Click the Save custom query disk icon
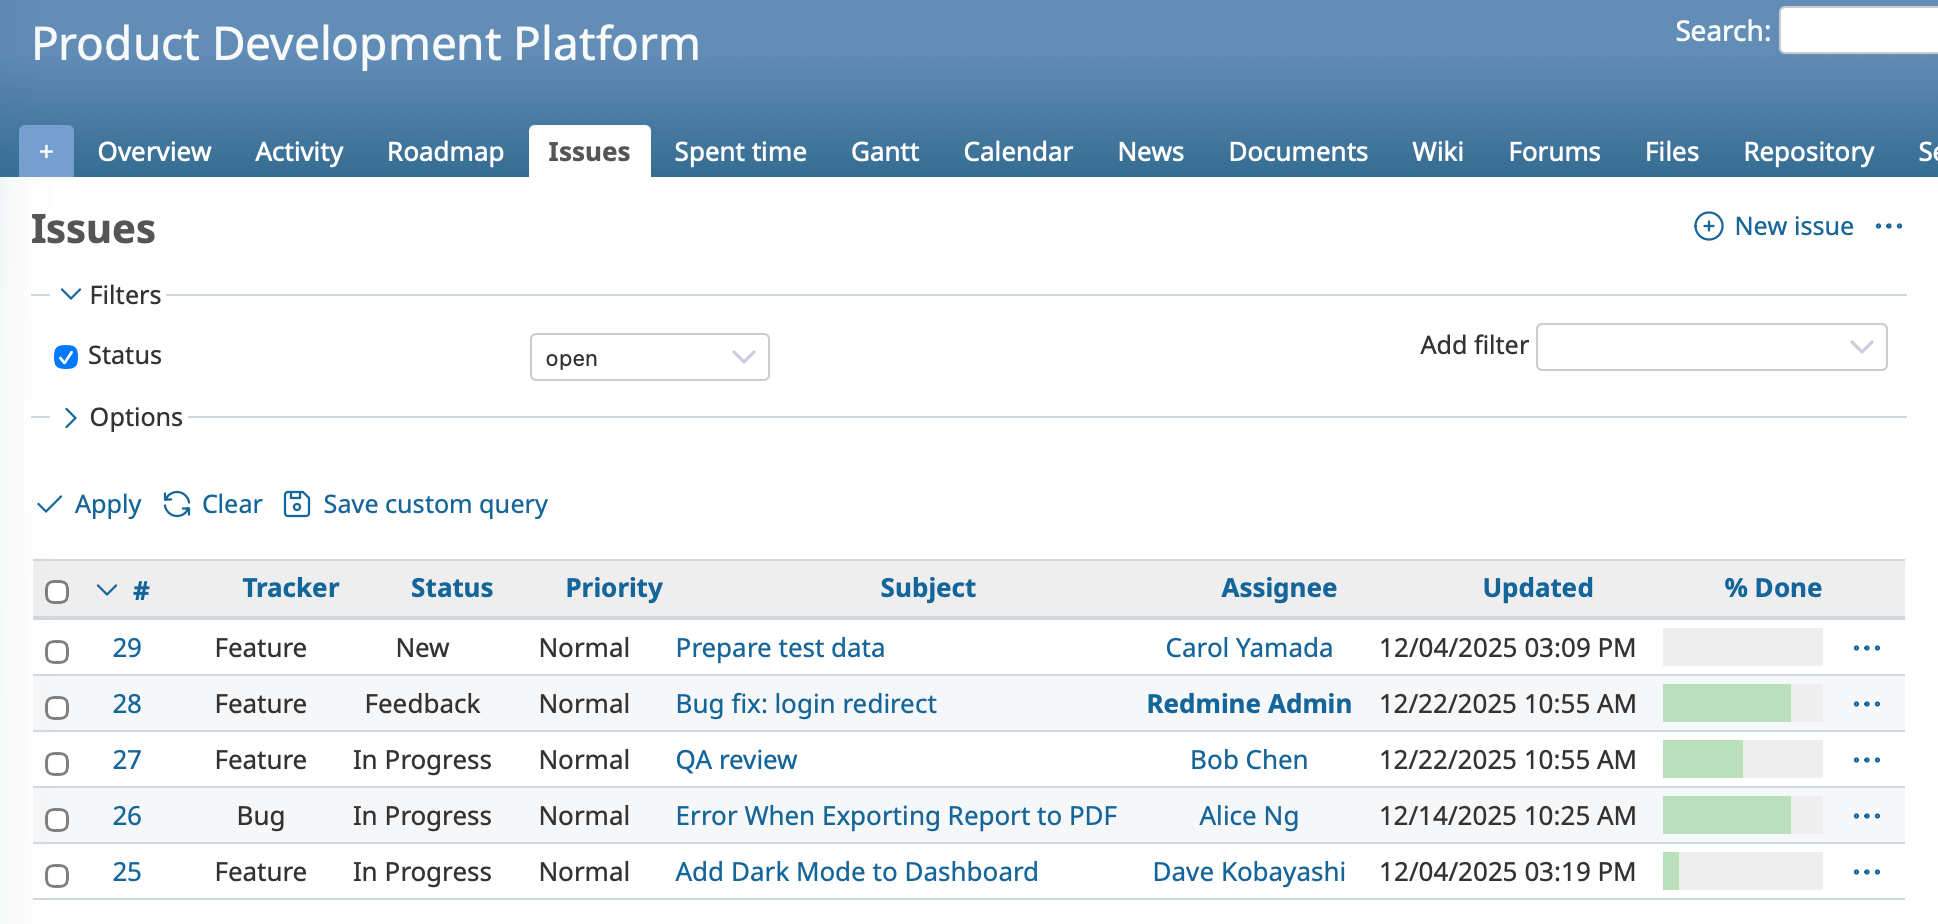1938x924 pixels. 297,505
